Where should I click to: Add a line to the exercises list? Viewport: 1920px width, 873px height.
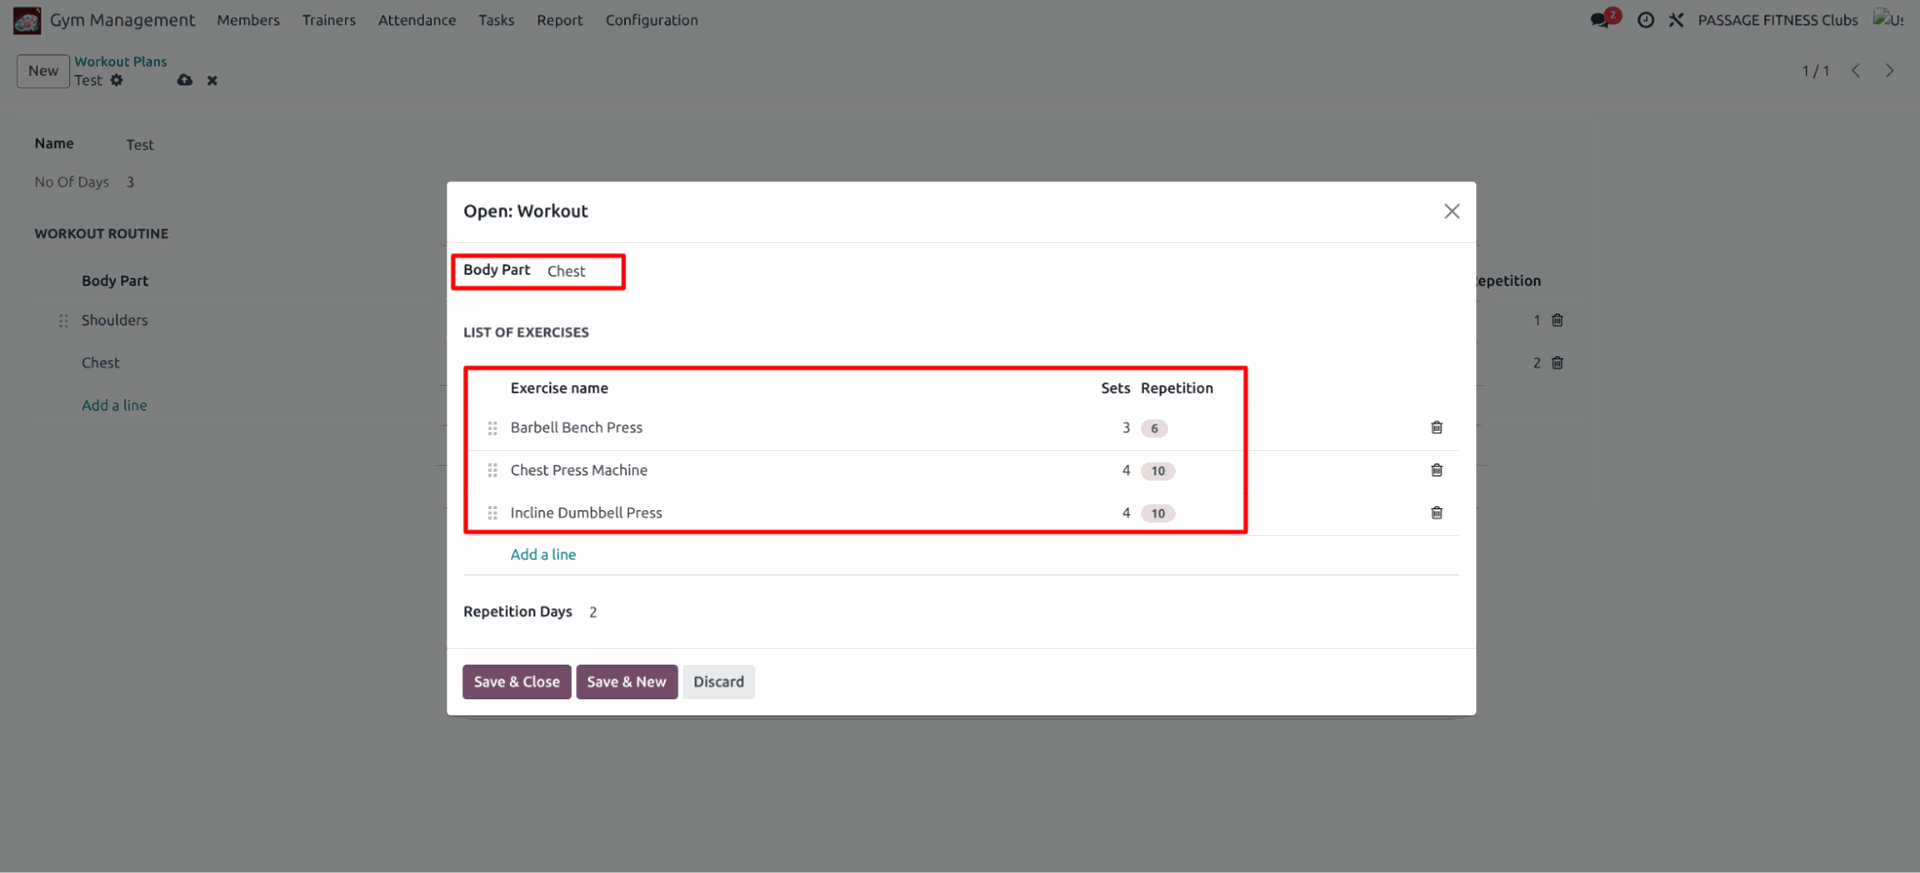click(x=543, y=554)
